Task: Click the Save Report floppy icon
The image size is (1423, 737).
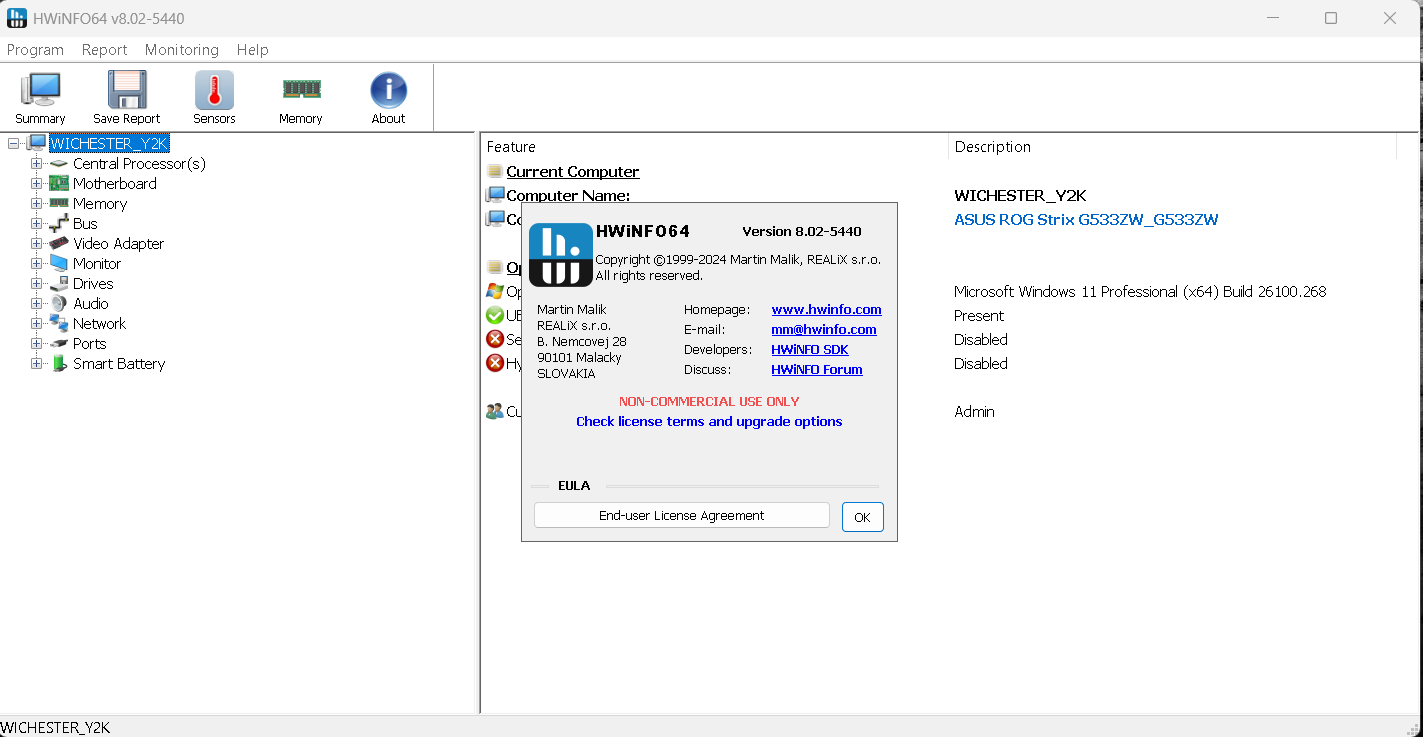Action: click(x=127, y=89)
